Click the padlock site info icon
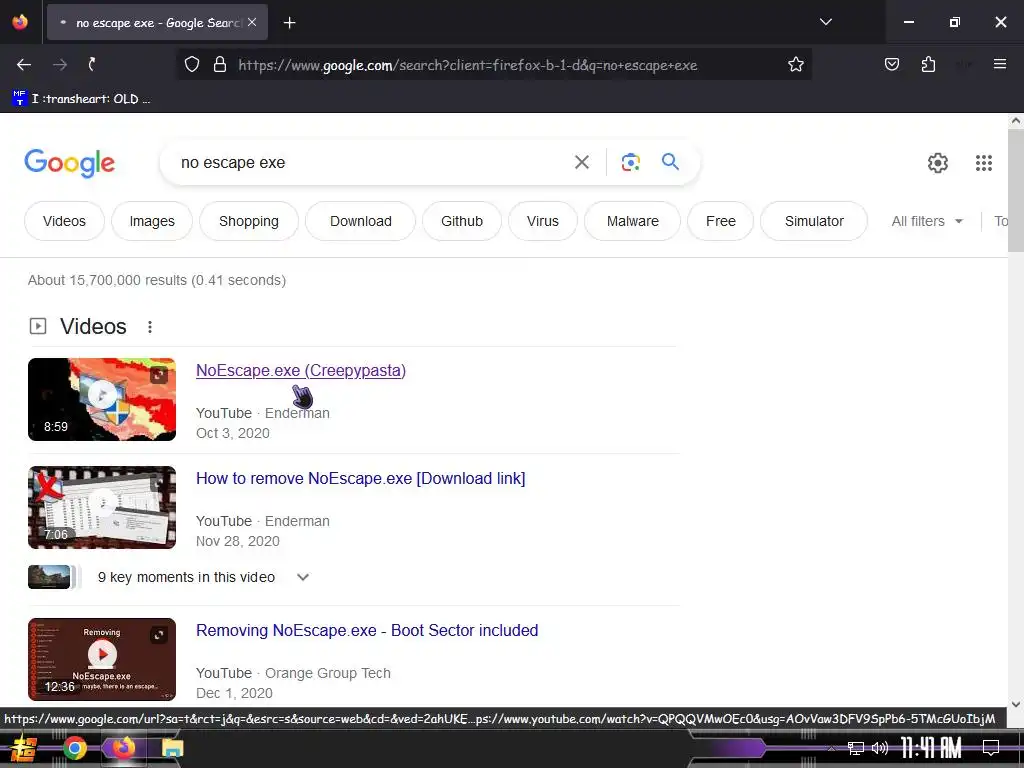Viewport: 1024px width, 768px height. (220, 64)
